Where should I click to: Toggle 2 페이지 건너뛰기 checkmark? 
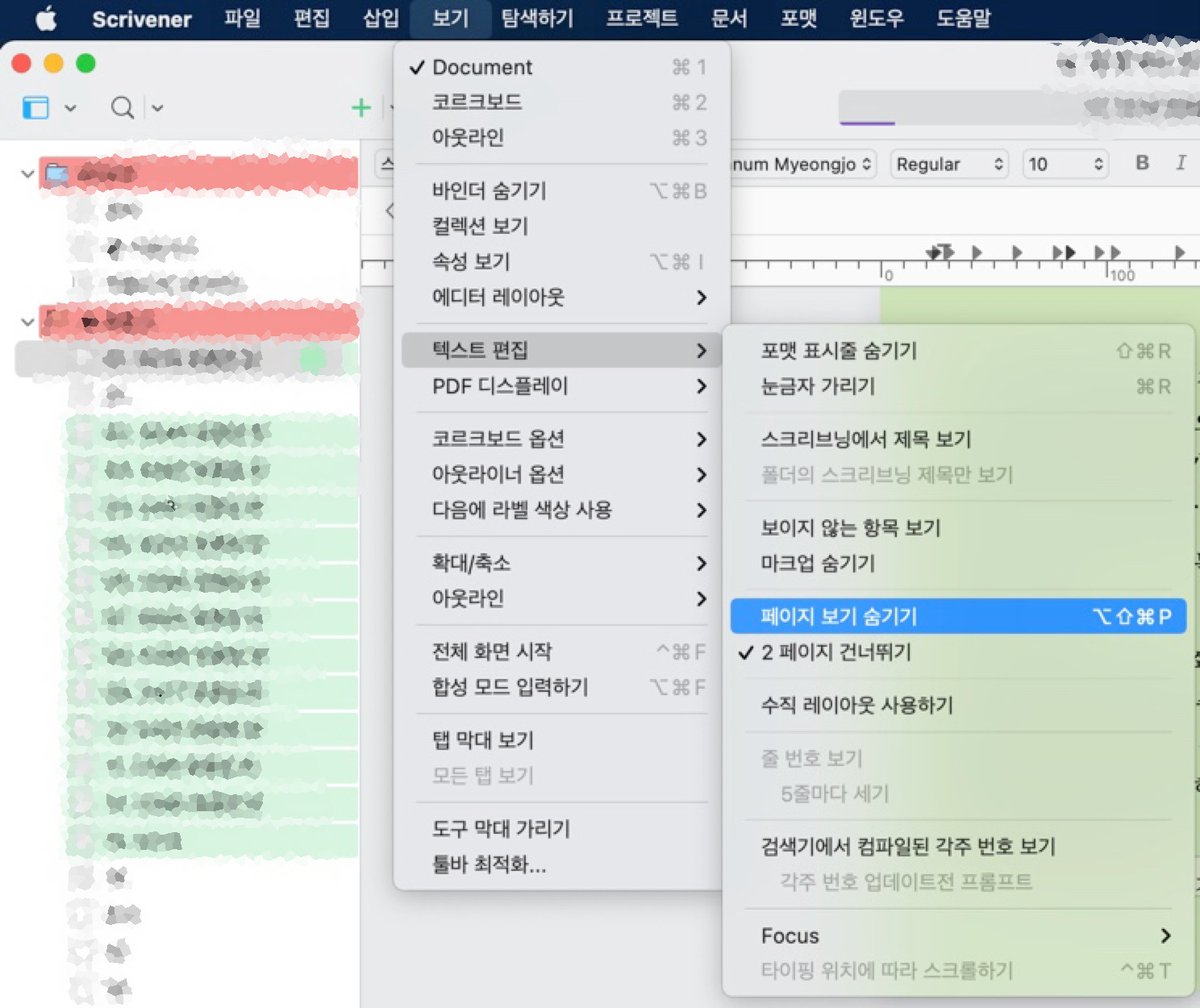958,652
